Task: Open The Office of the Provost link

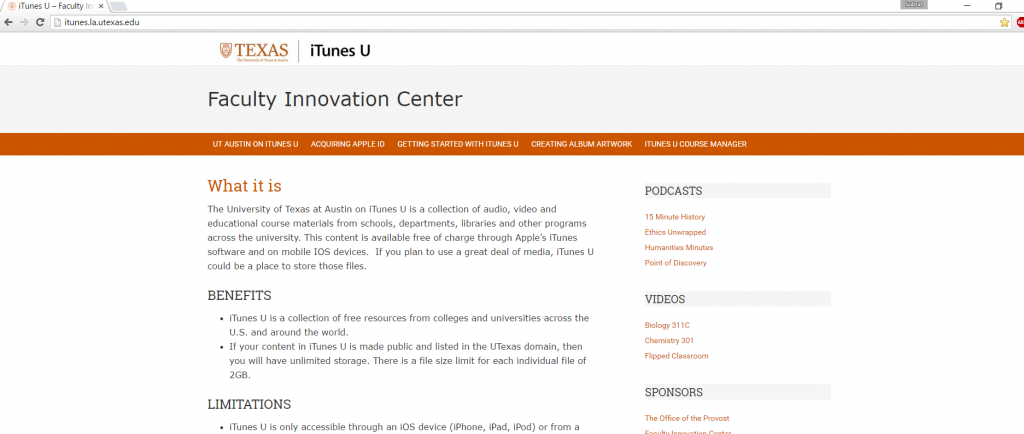Action: pos(687,418)
